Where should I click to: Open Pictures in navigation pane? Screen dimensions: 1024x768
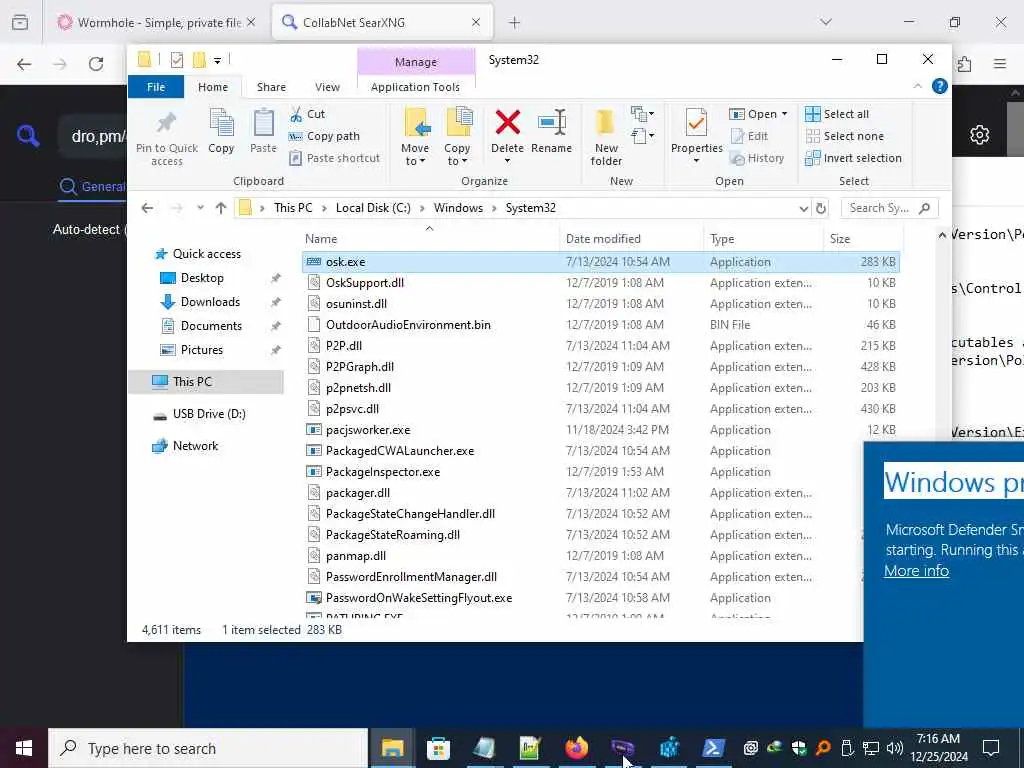tap(202, 350)
